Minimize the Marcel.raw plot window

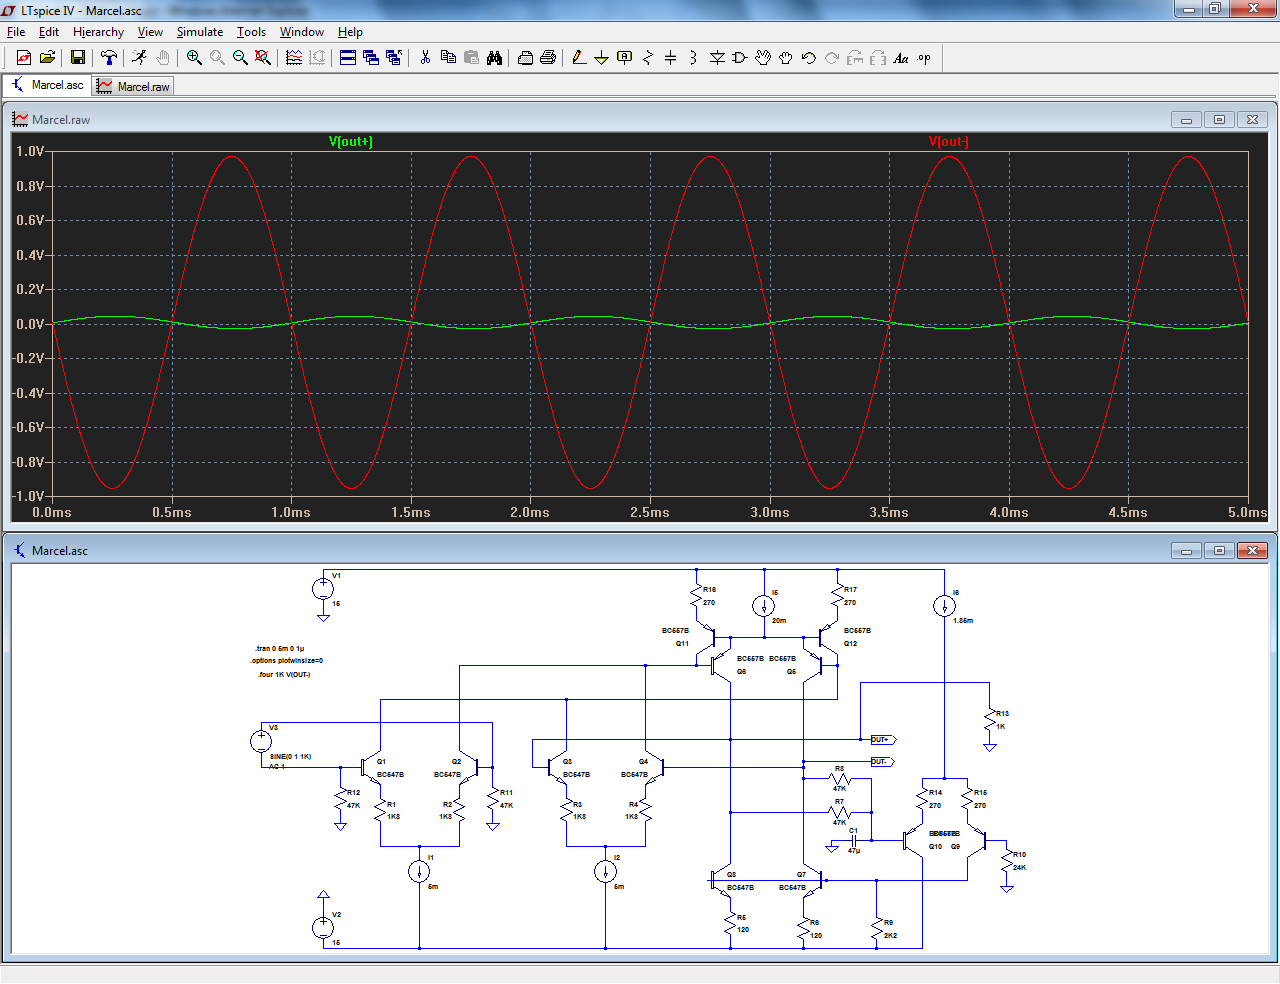1186,119
